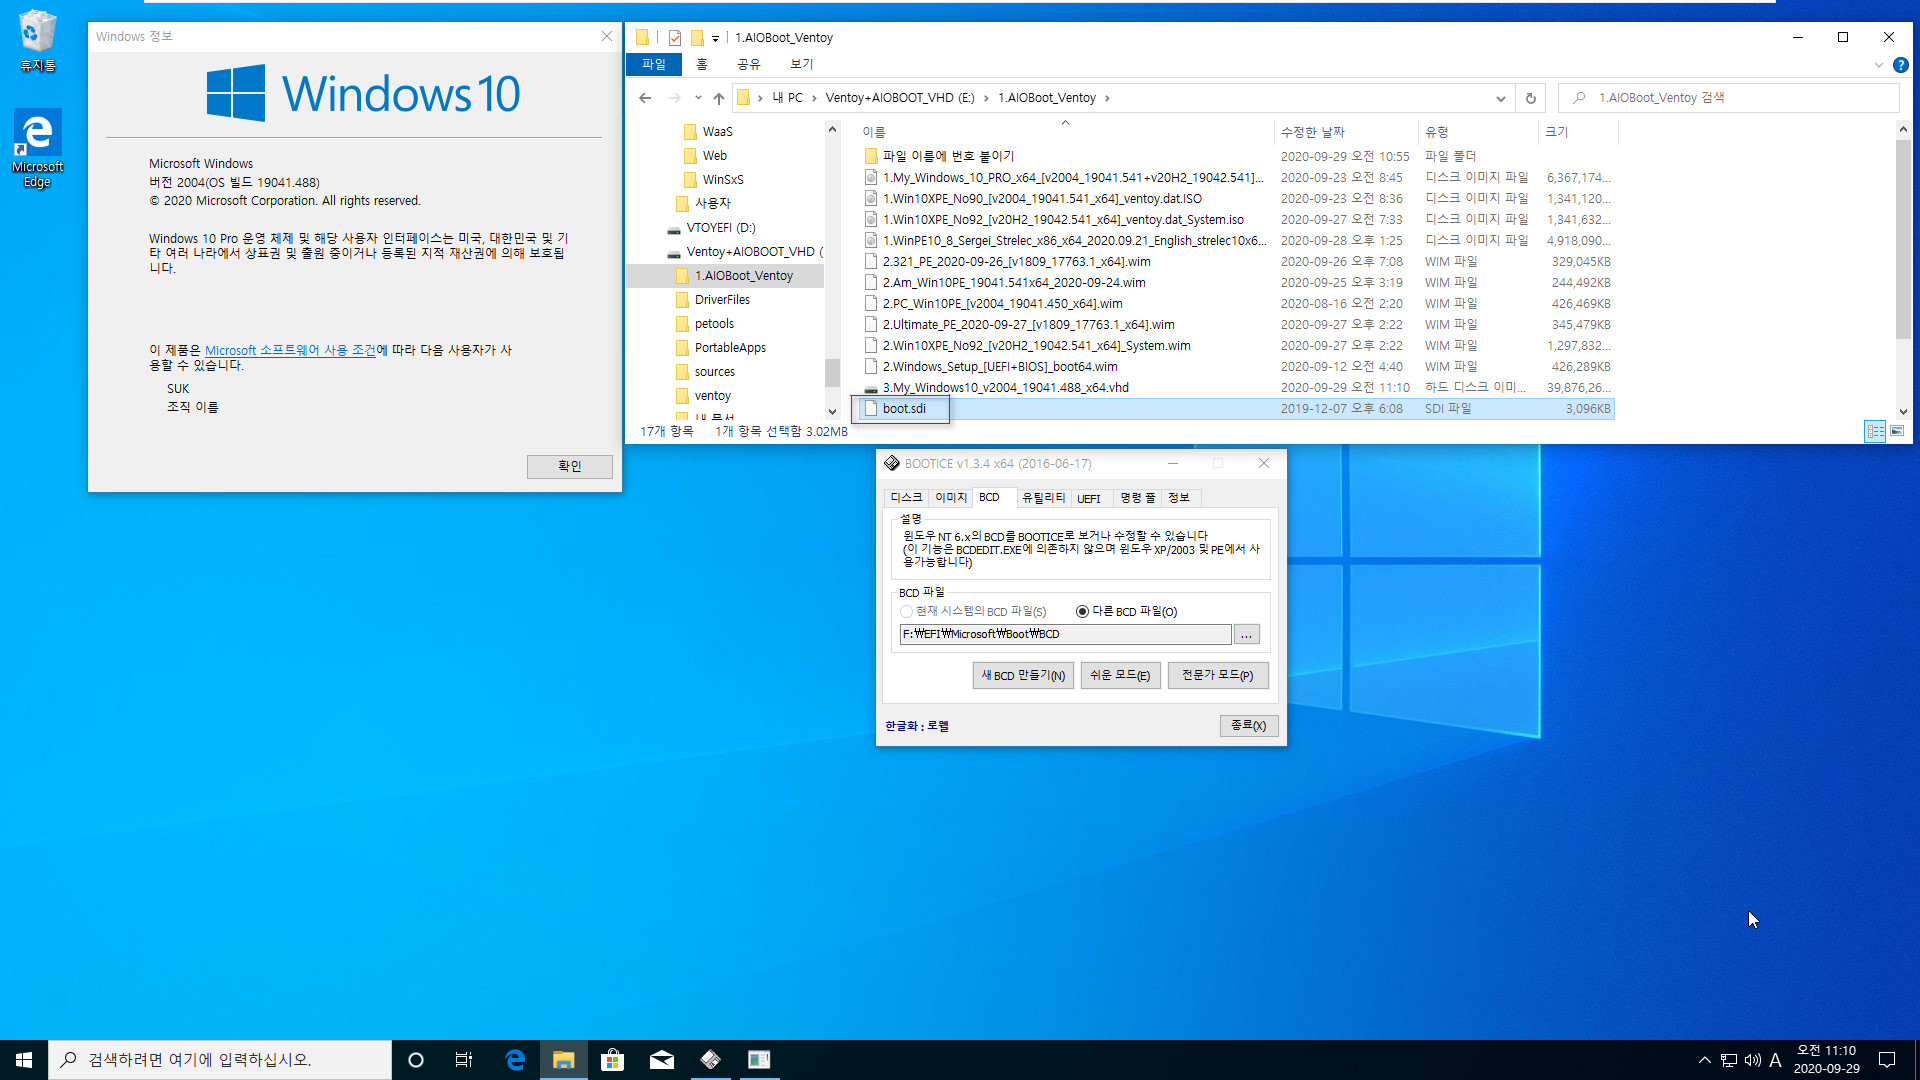Select VTOYEFI (D:) drive in tree
1920x1080 pixels.
[x=721, y=228]
